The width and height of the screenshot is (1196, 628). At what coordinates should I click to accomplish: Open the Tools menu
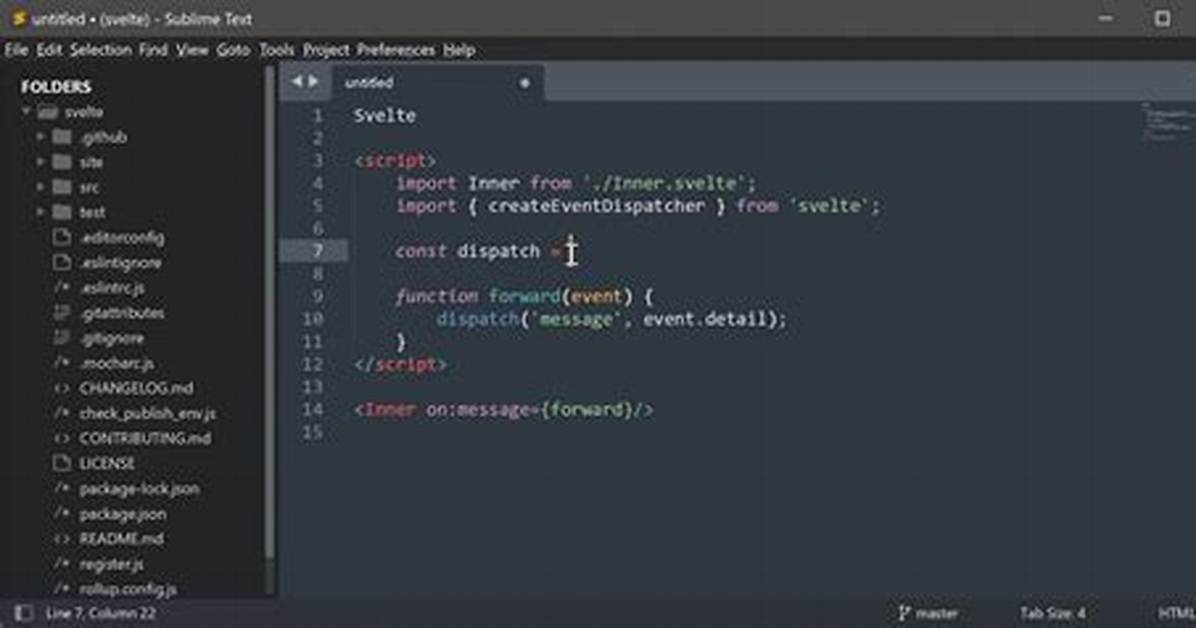(276, 50)
